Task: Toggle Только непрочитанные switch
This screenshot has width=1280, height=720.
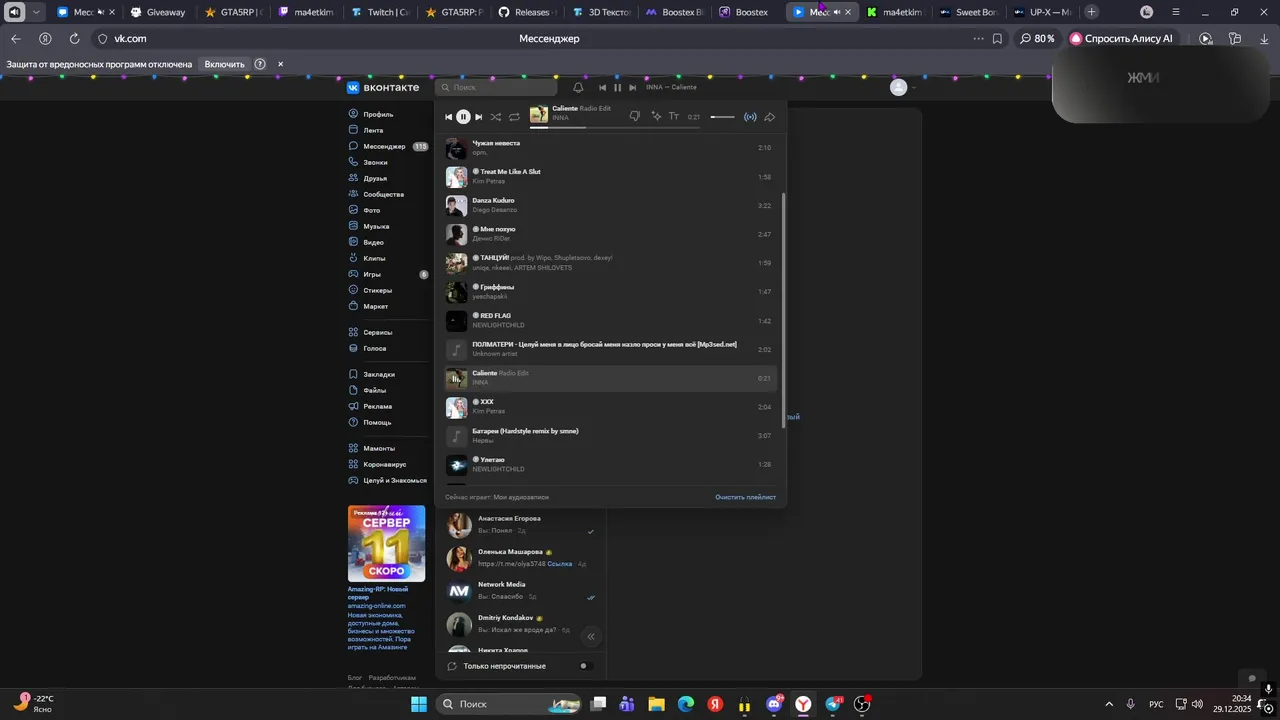Action: (x=585, y=666)
